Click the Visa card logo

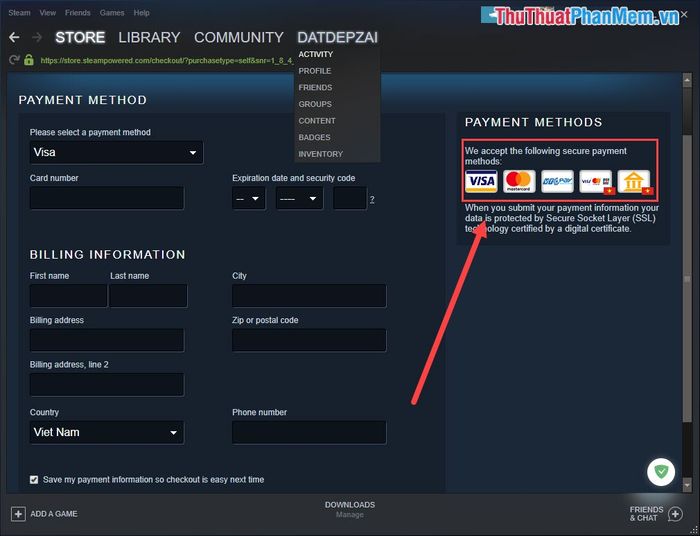[481, 181]
